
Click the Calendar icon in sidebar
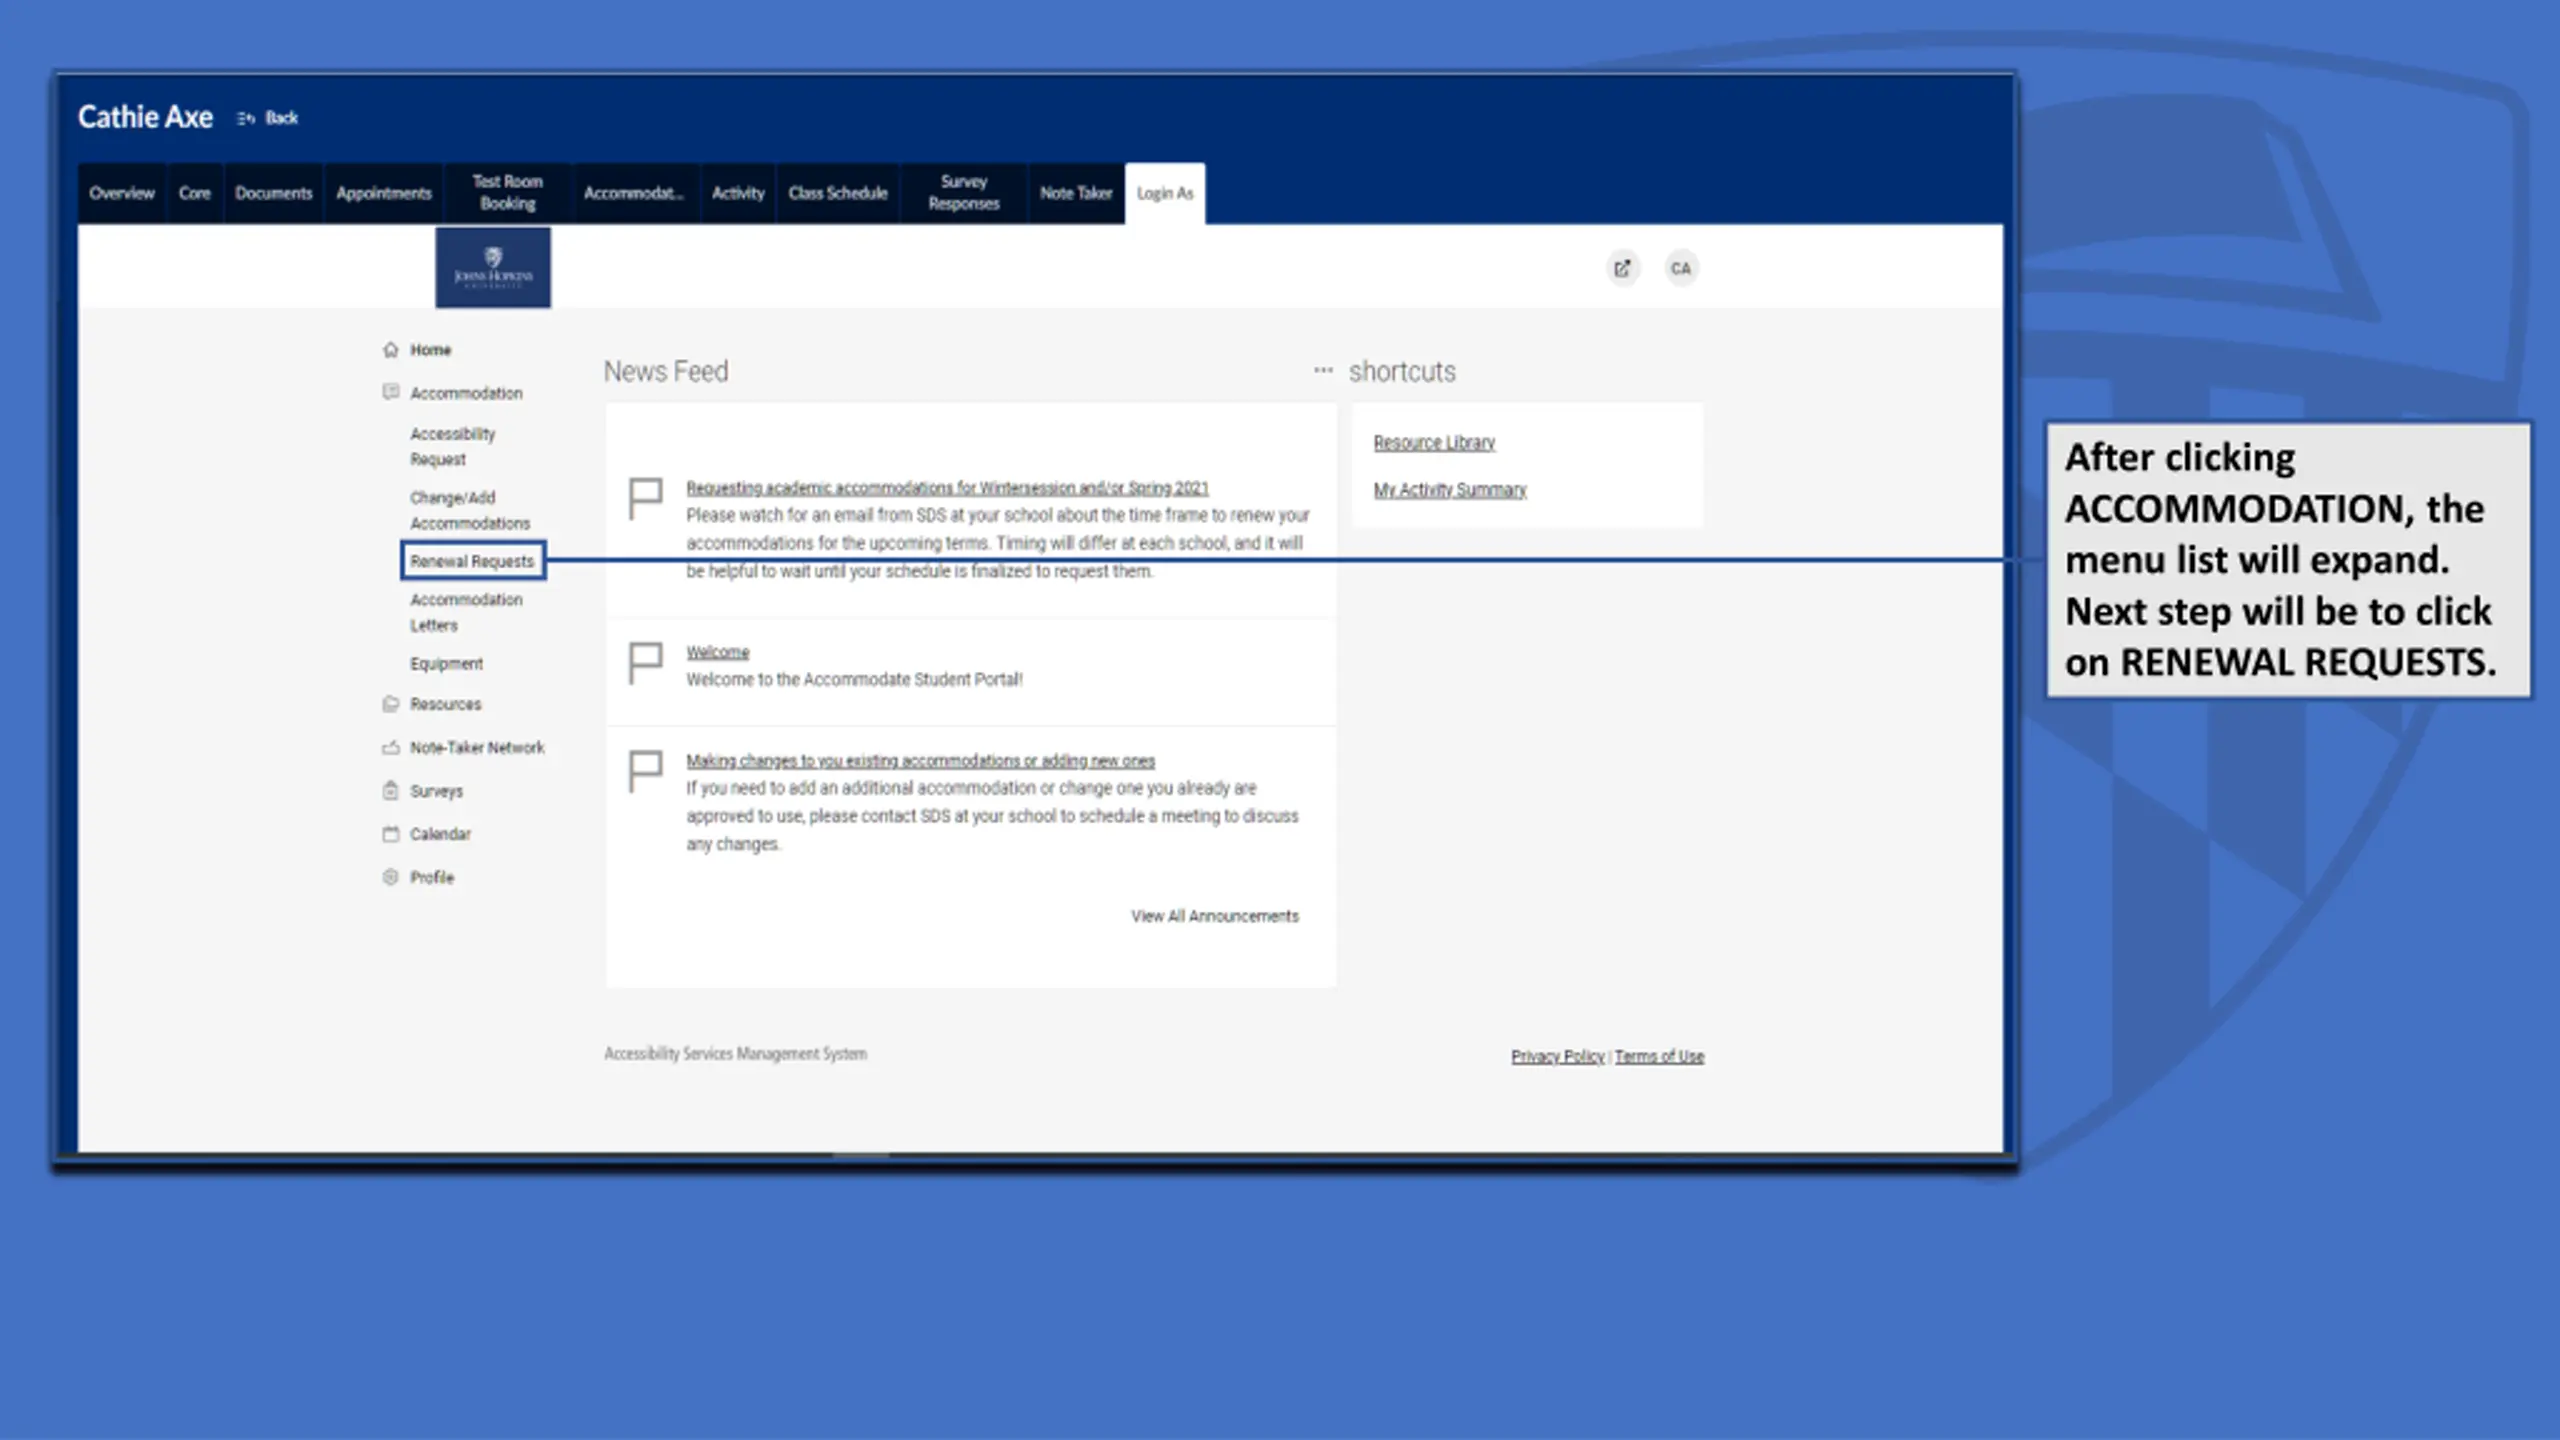391,834
